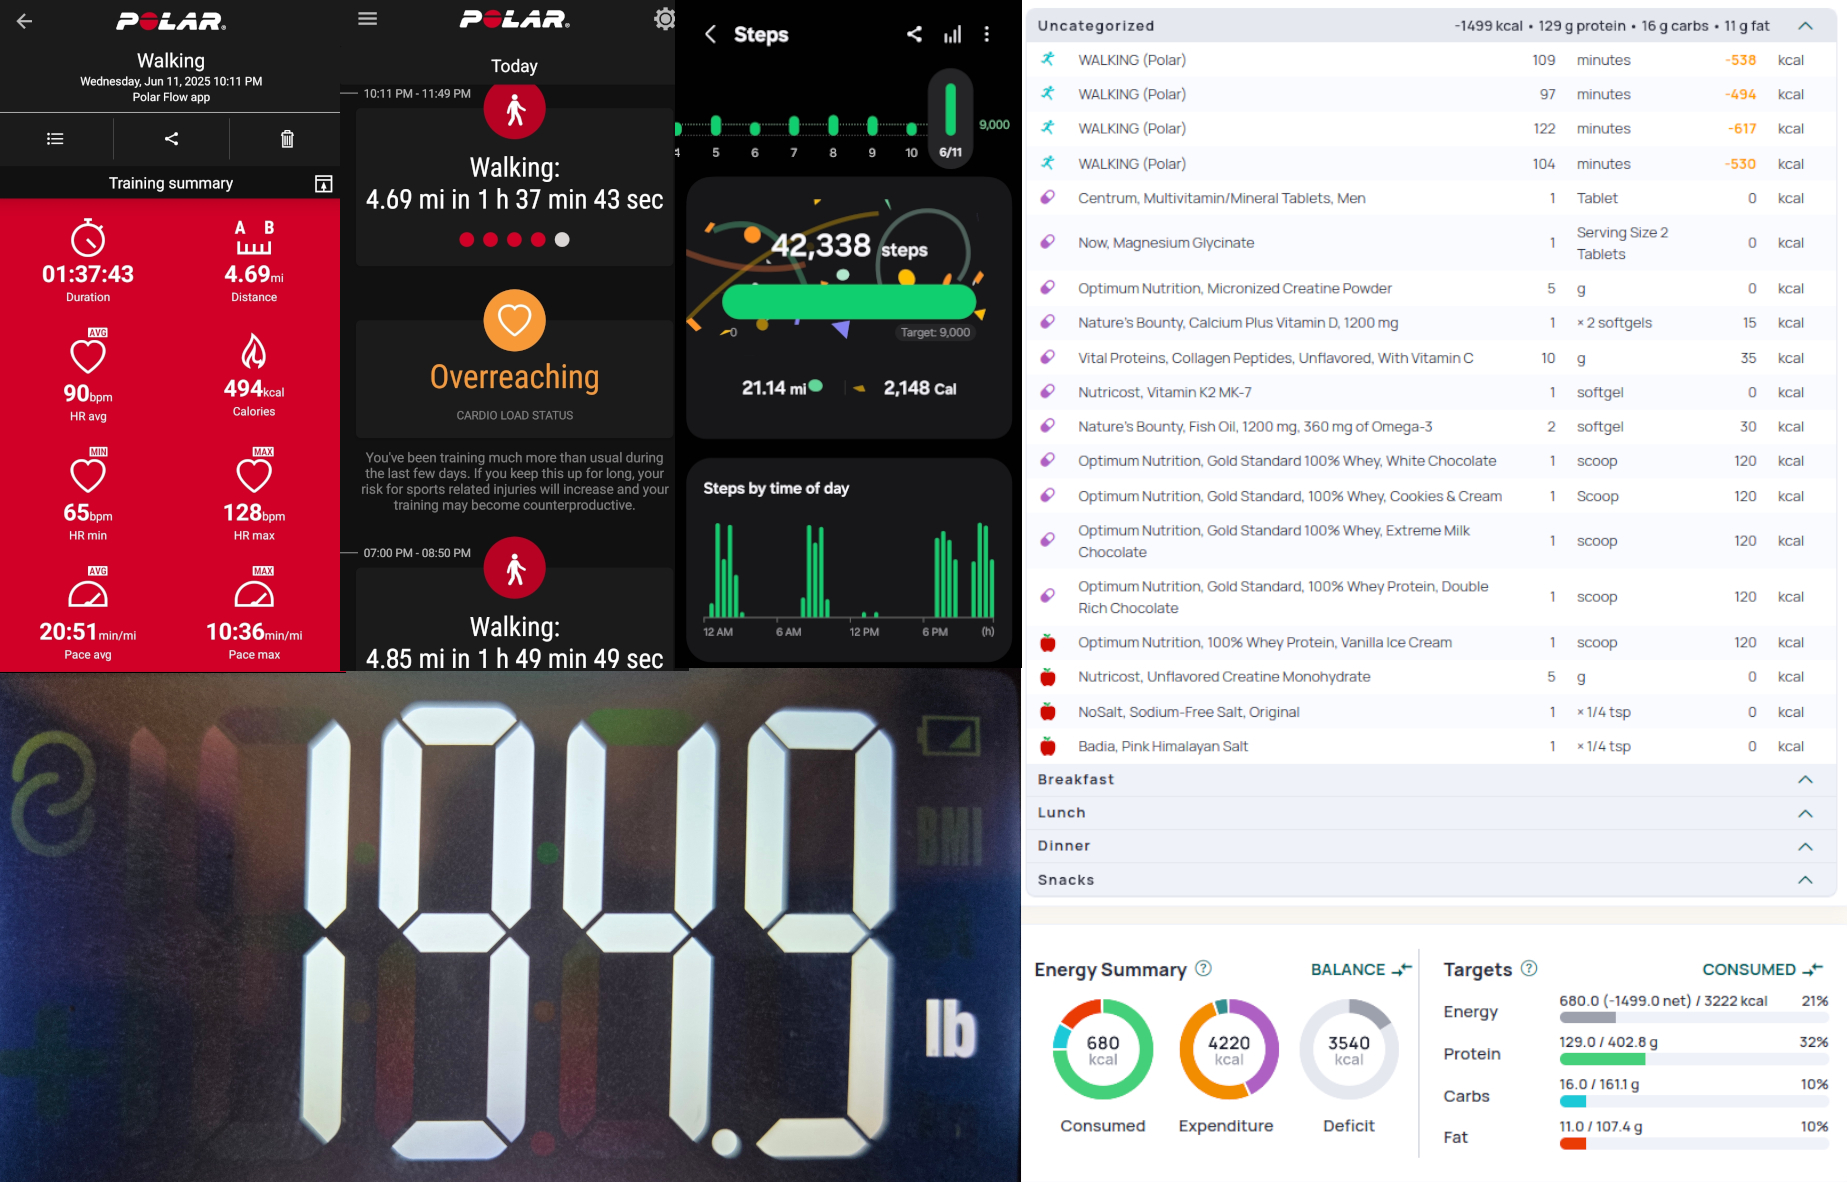Click the Protein target progress bar
This screenshot has width=1847, height=1182.
1694,1059
